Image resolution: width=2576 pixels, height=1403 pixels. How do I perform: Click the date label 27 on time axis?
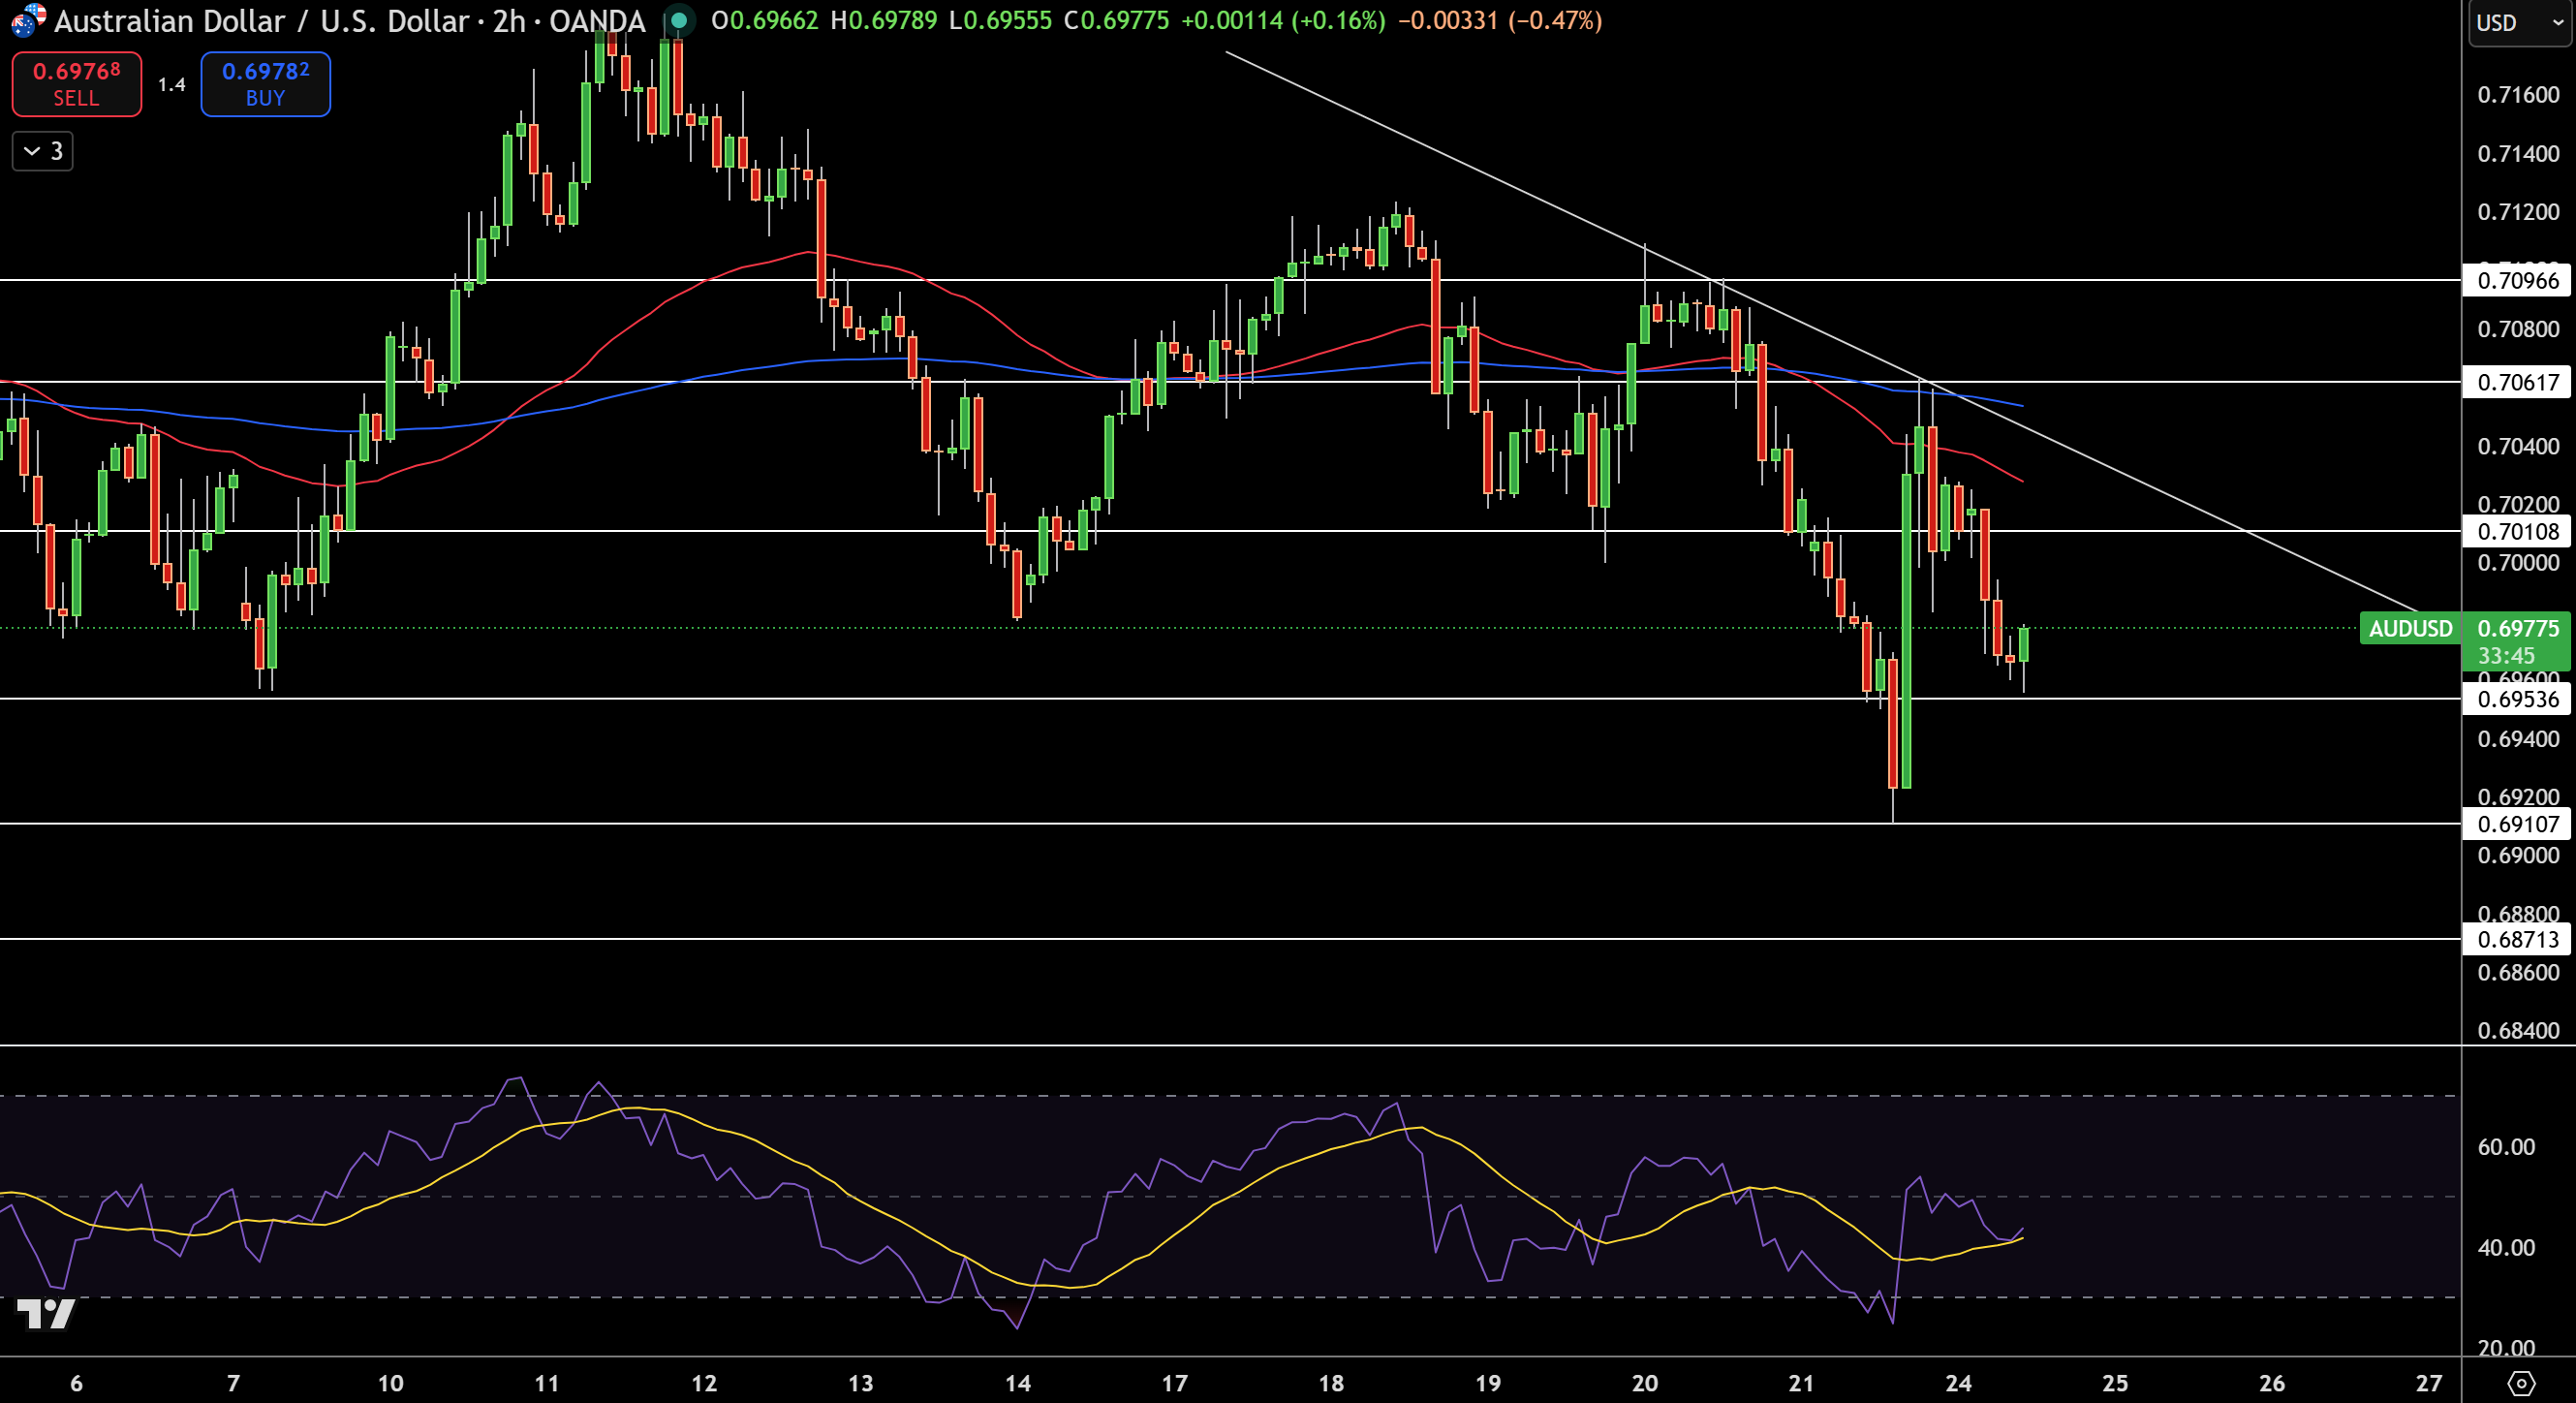coord(2429,1383)
